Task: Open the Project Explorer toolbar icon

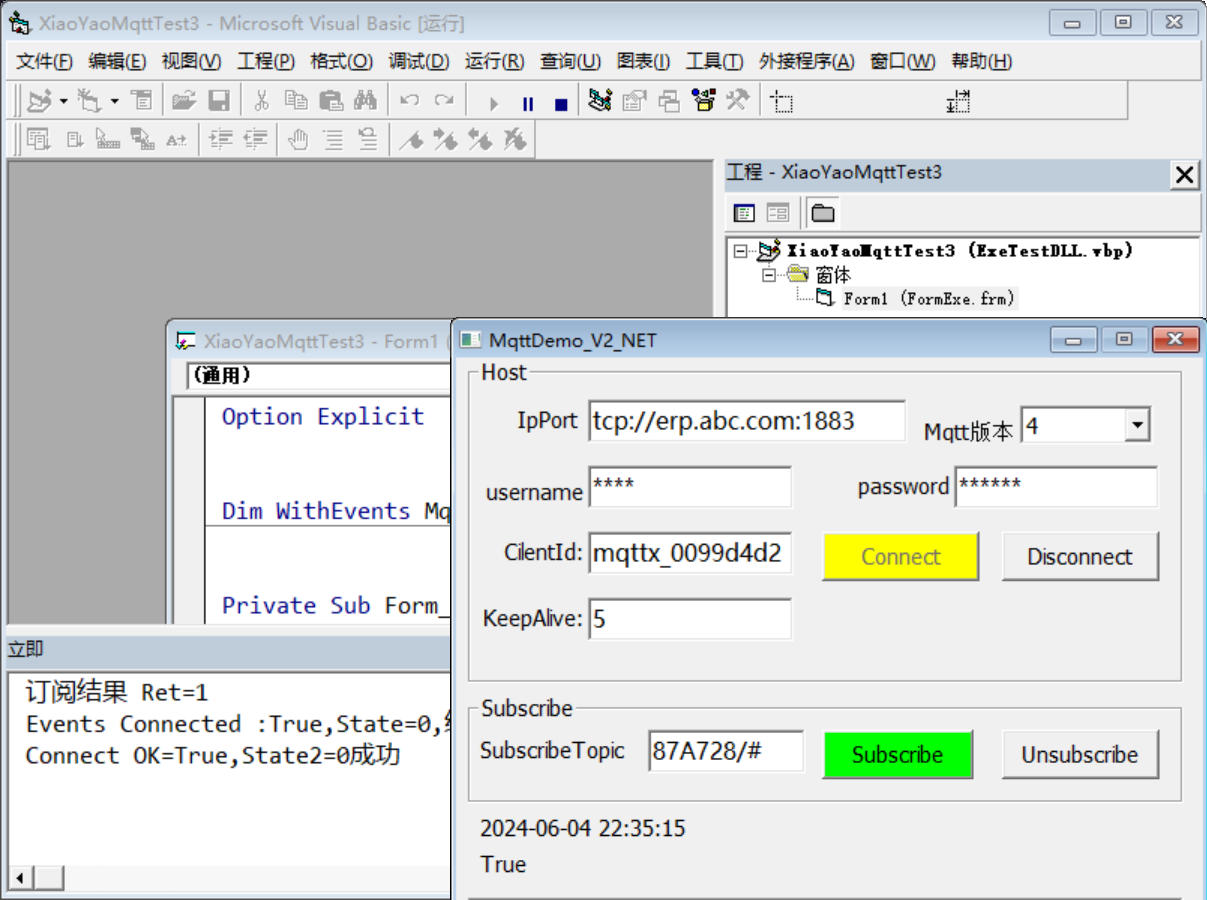Action: (x=599, y=101)
